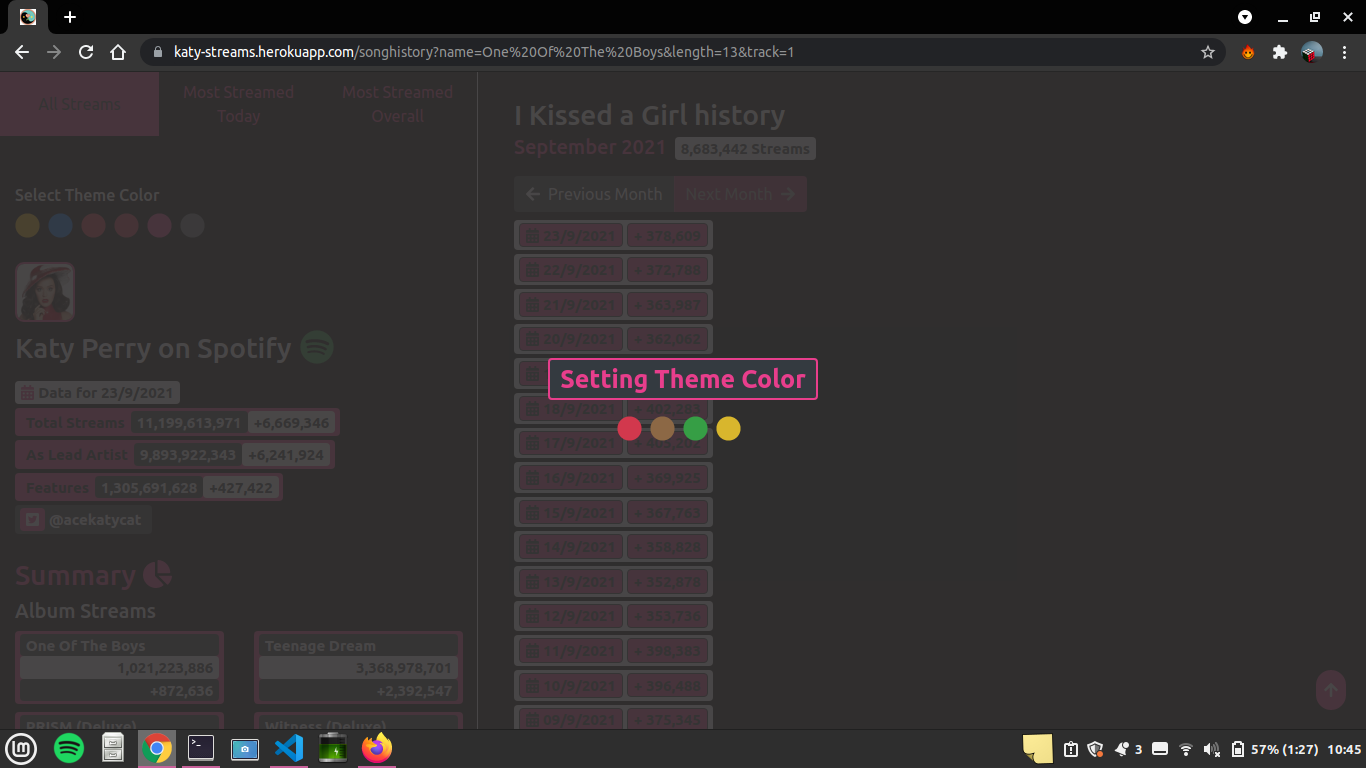Switch to Most Streamed Today tab
The image size is (1366, 768).
238,104
